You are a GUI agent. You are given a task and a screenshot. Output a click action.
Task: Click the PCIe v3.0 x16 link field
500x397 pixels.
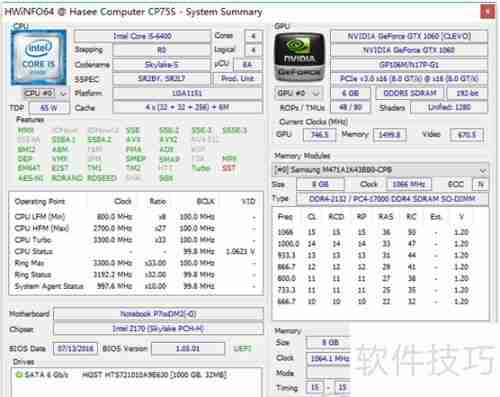click(x=409, y=79)
